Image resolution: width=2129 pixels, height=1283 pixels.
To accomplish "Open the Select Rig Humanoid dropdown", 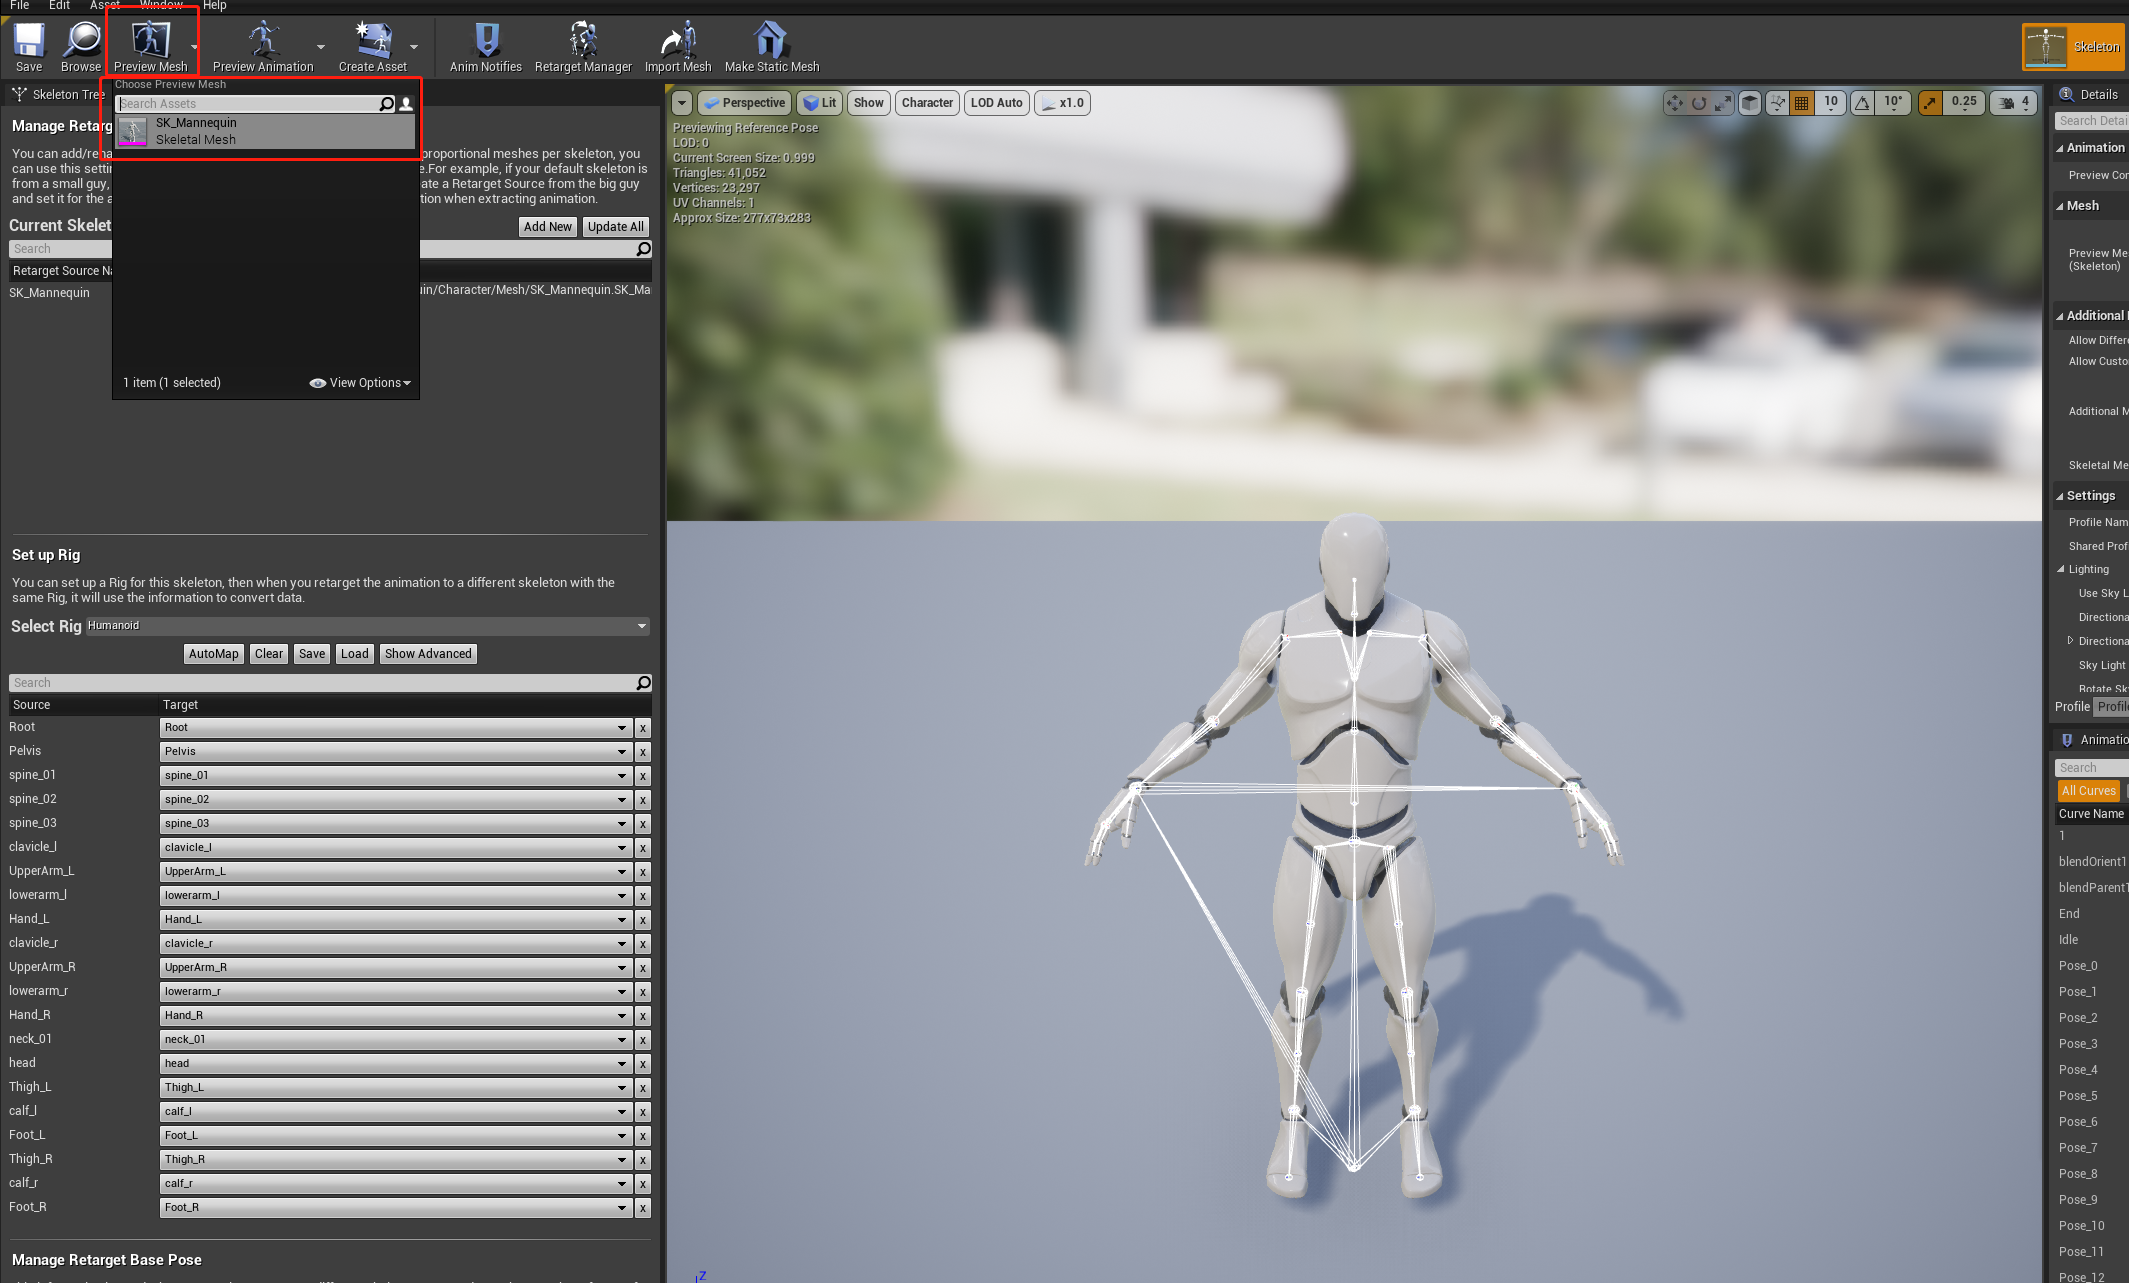I will pyautogui.click(x=367, y=626).
